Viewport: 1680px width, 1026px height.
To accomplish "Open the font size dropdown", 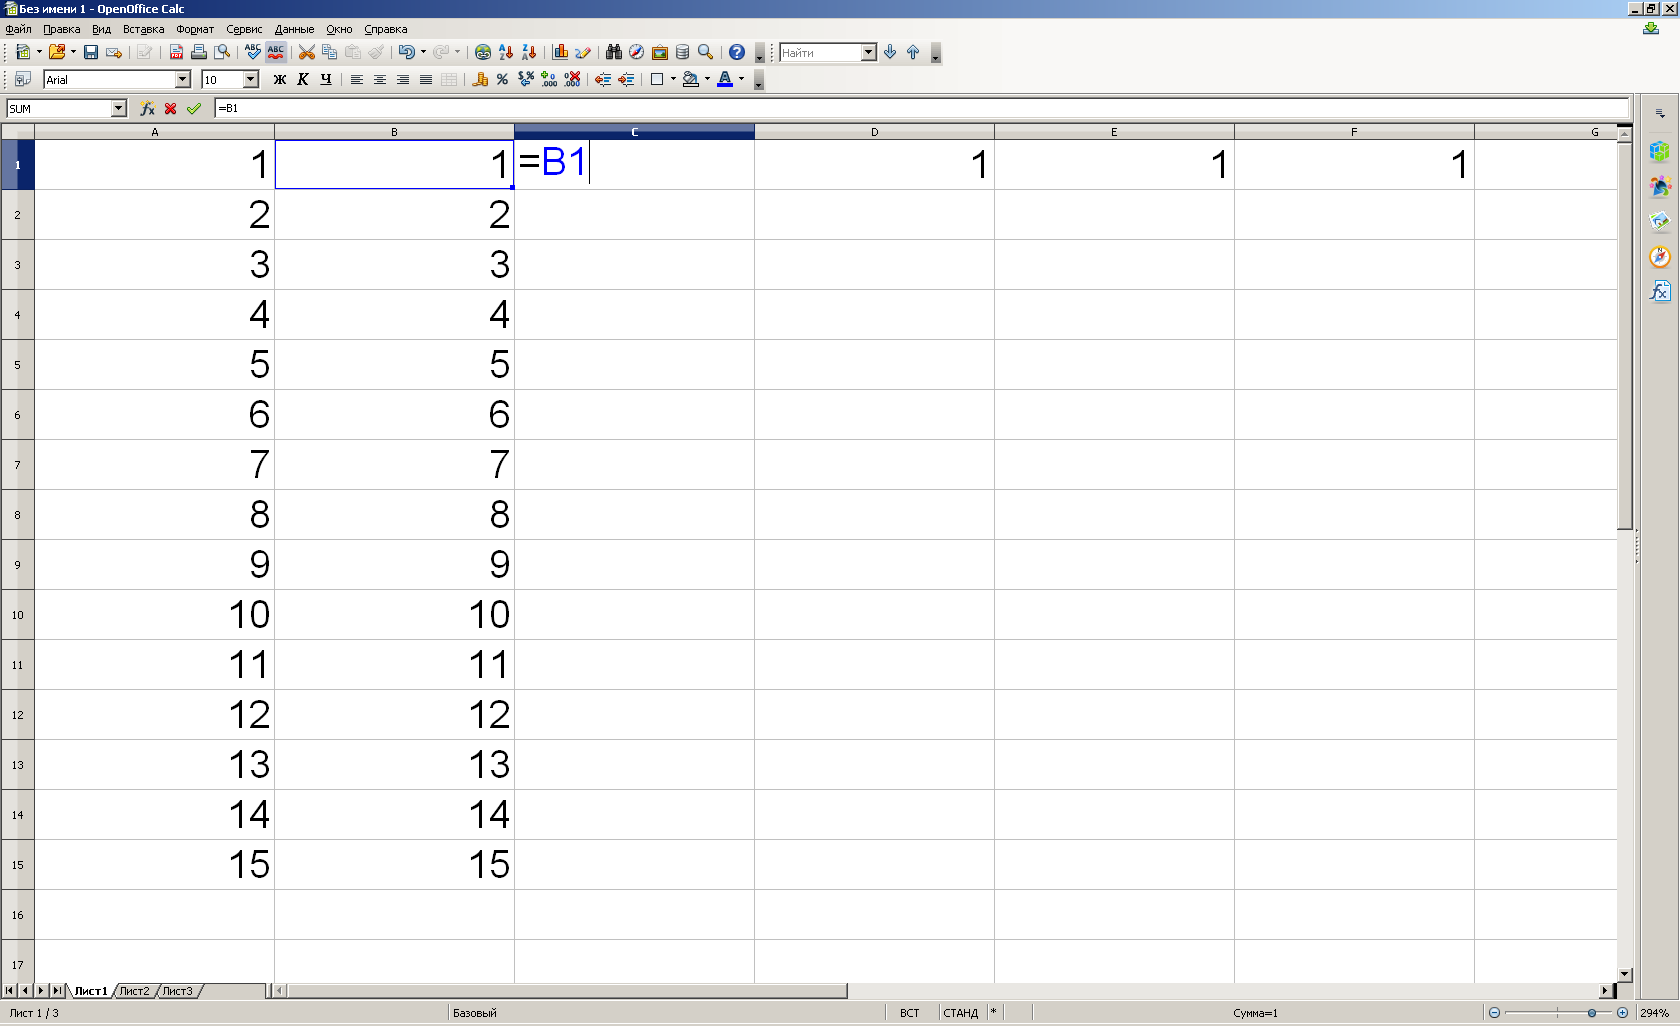I will tap(251, 80).
